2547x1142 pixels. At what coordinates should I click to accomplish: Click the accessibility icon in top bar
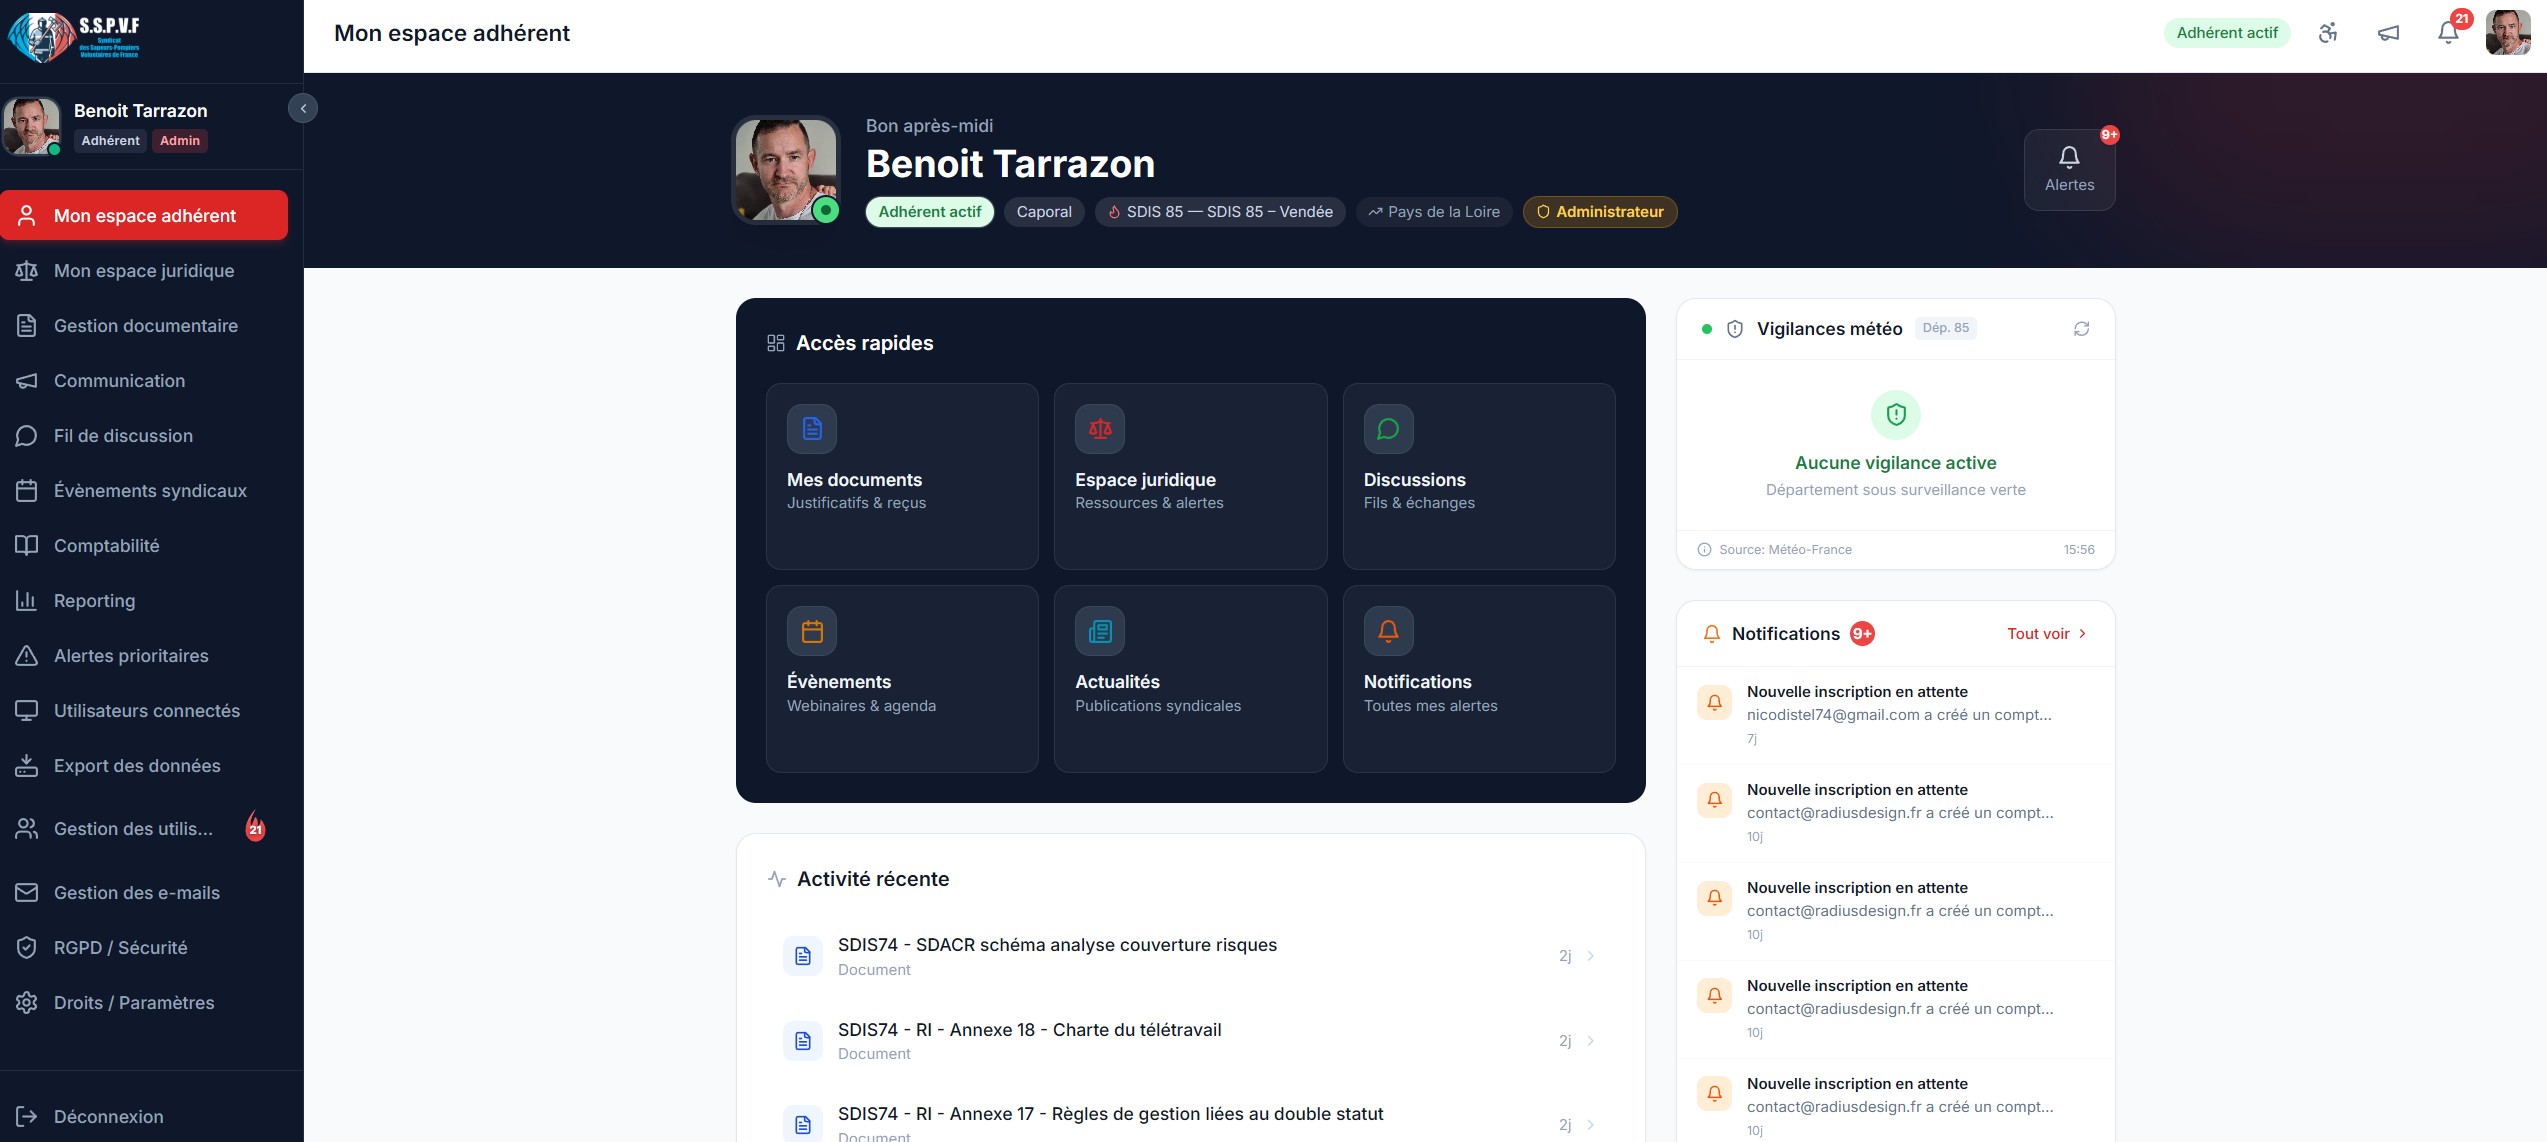pyautogui.click(x=2328, y=33)
